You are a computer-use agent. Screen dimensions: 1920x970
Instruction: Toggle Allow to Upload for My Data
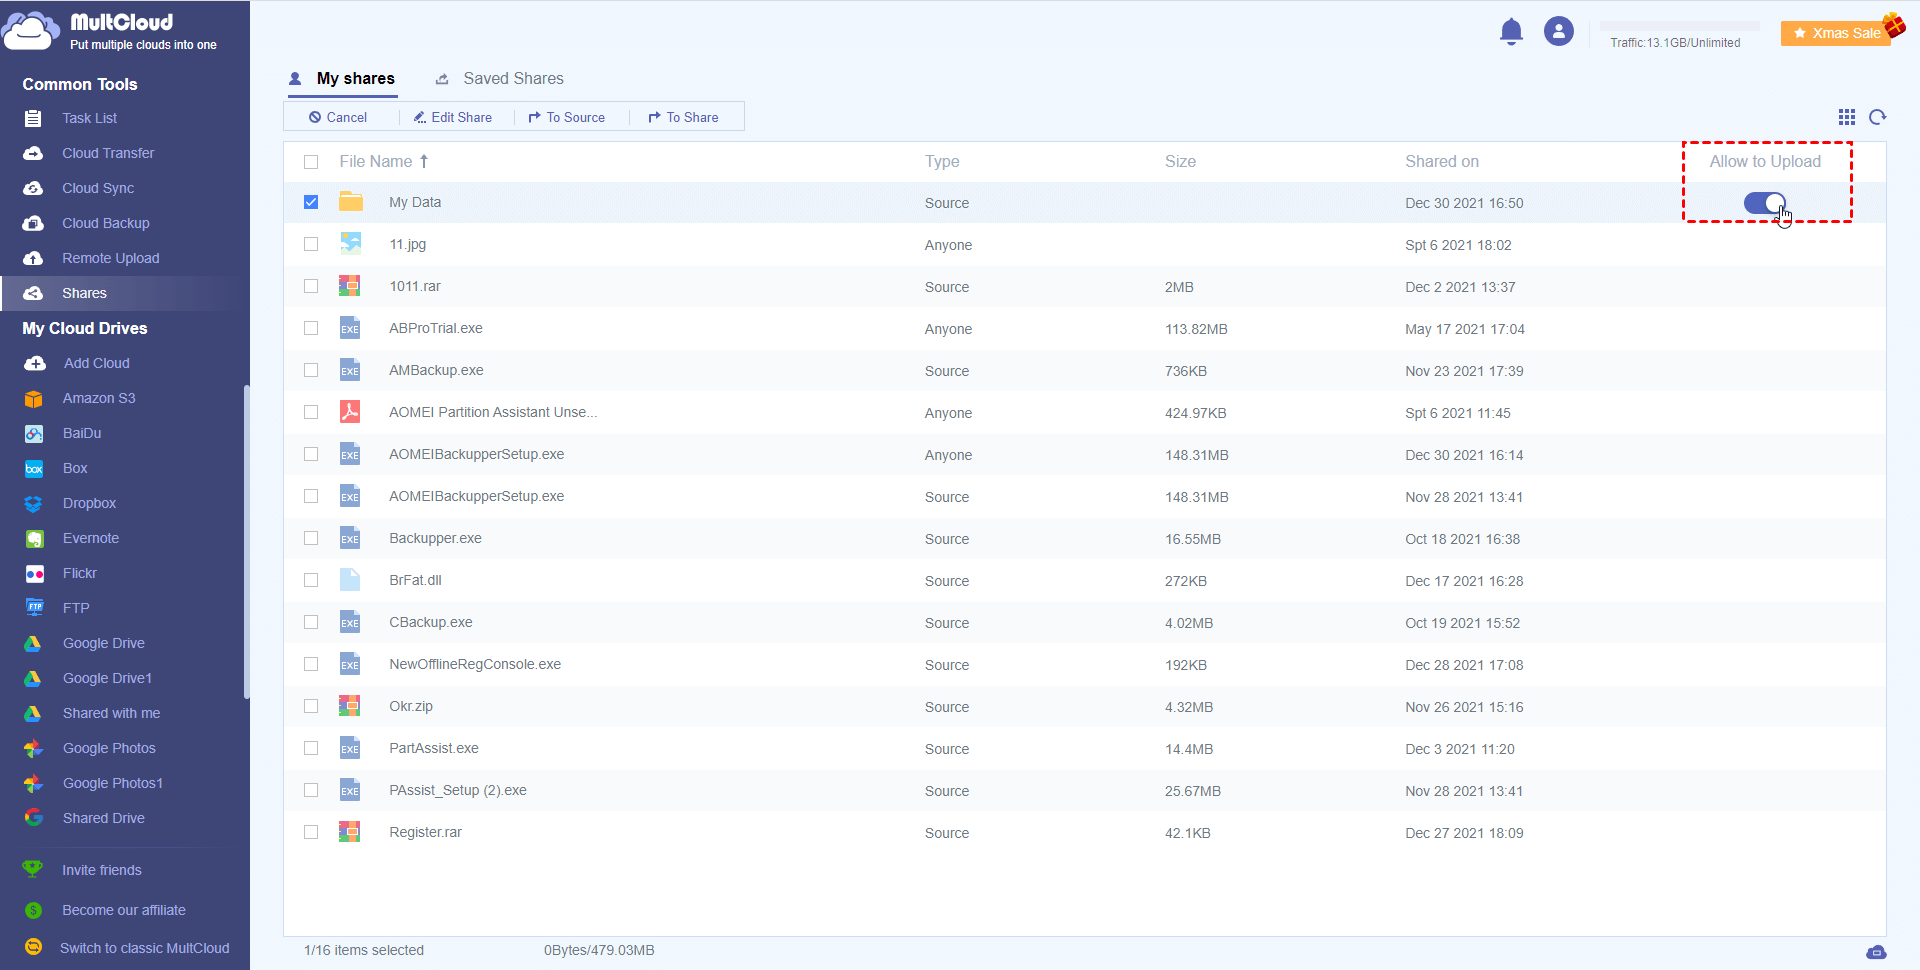[x=1764, y=203]
